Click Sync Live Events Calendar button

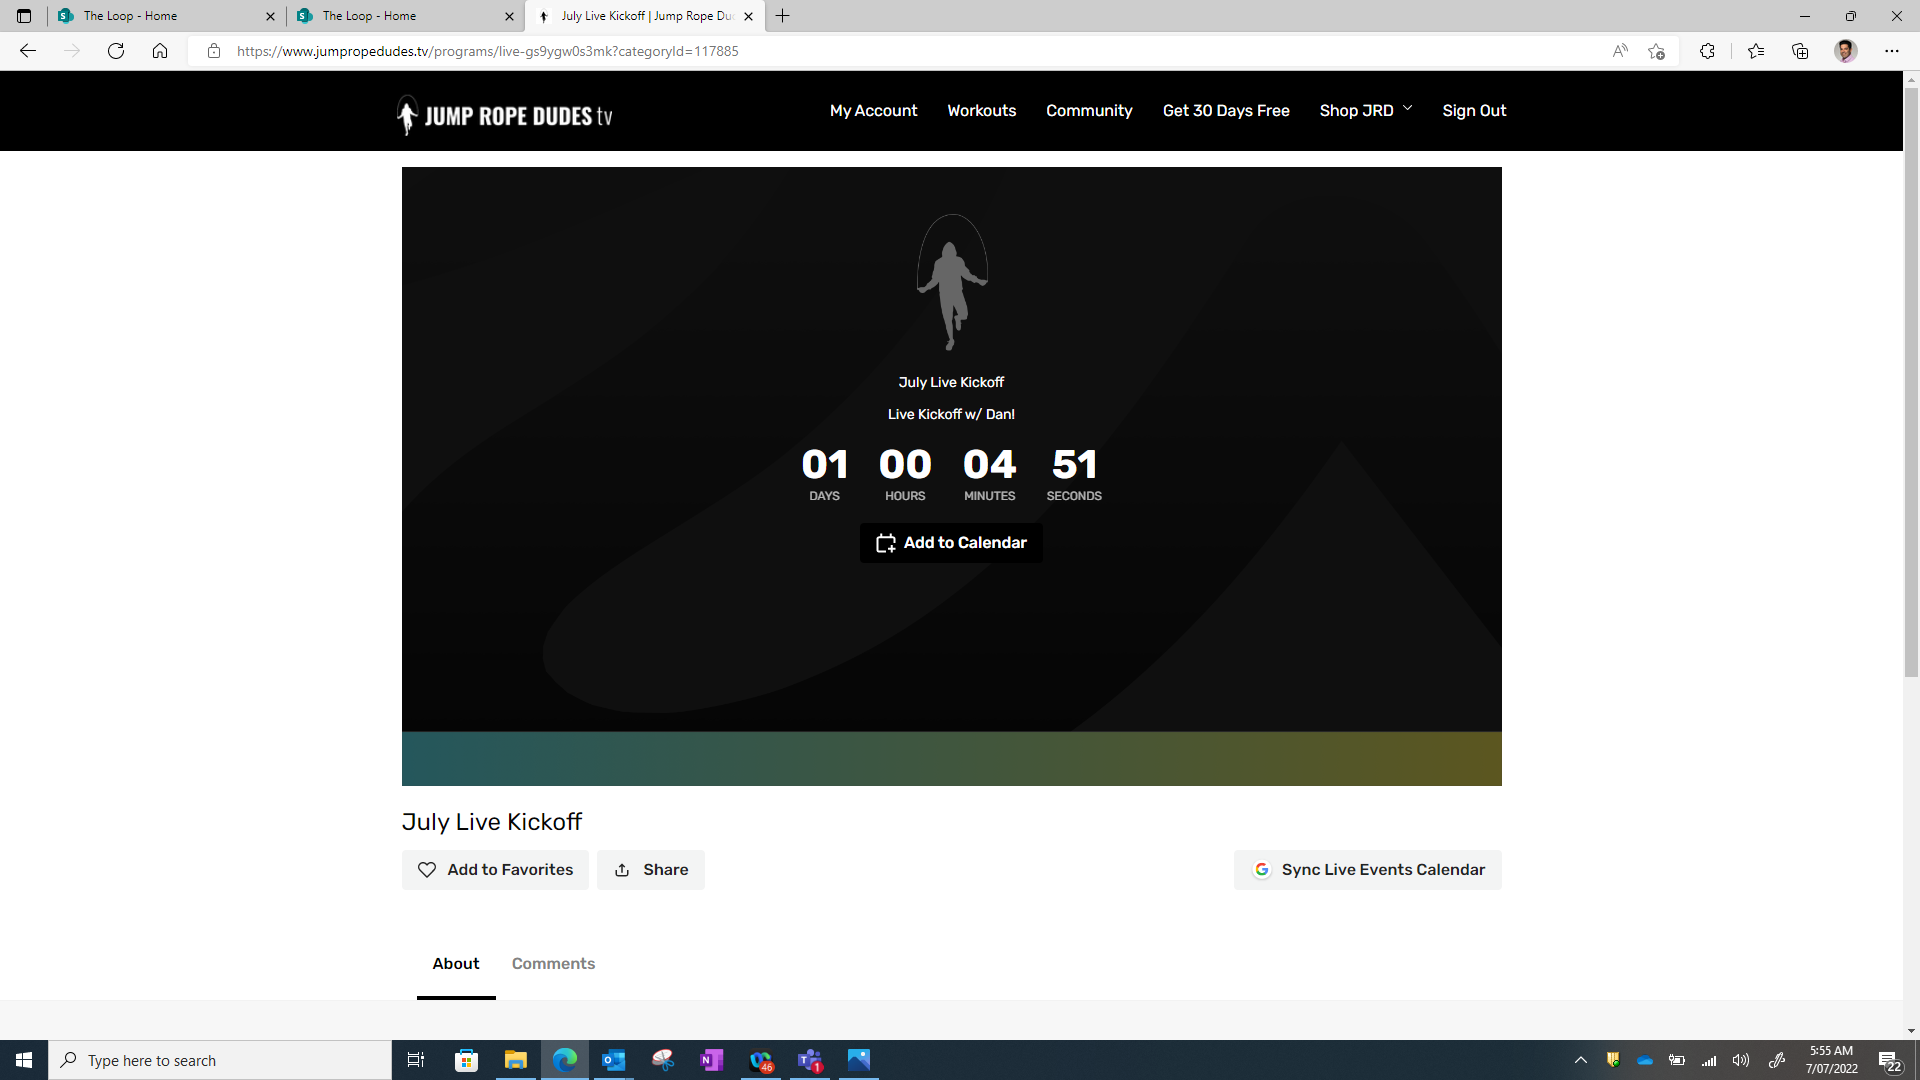tap(1367, 870)
